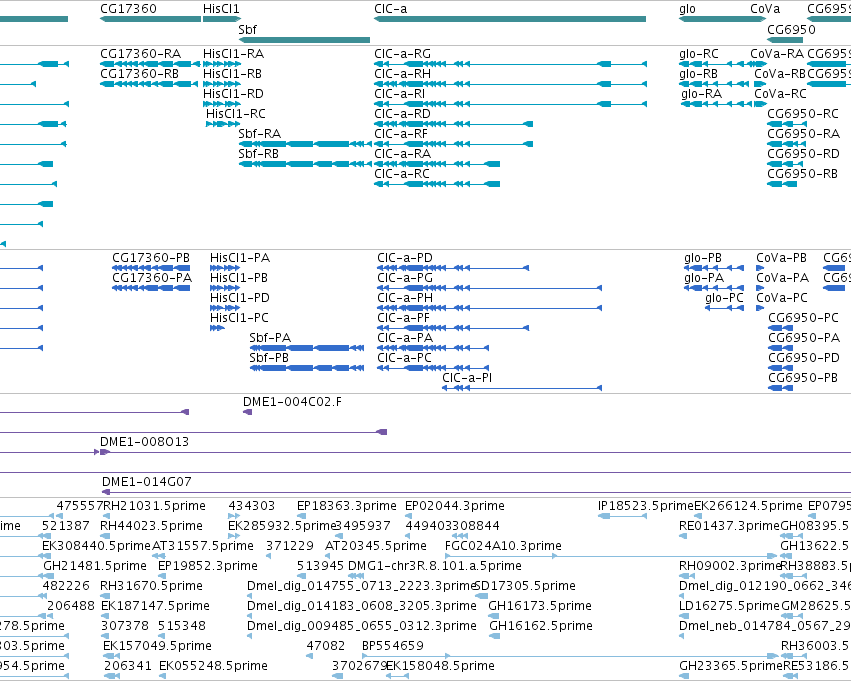This screenshot has width=851, height=681.
Task: Select the CoVa gene-level label
Action: coord(765,9)
